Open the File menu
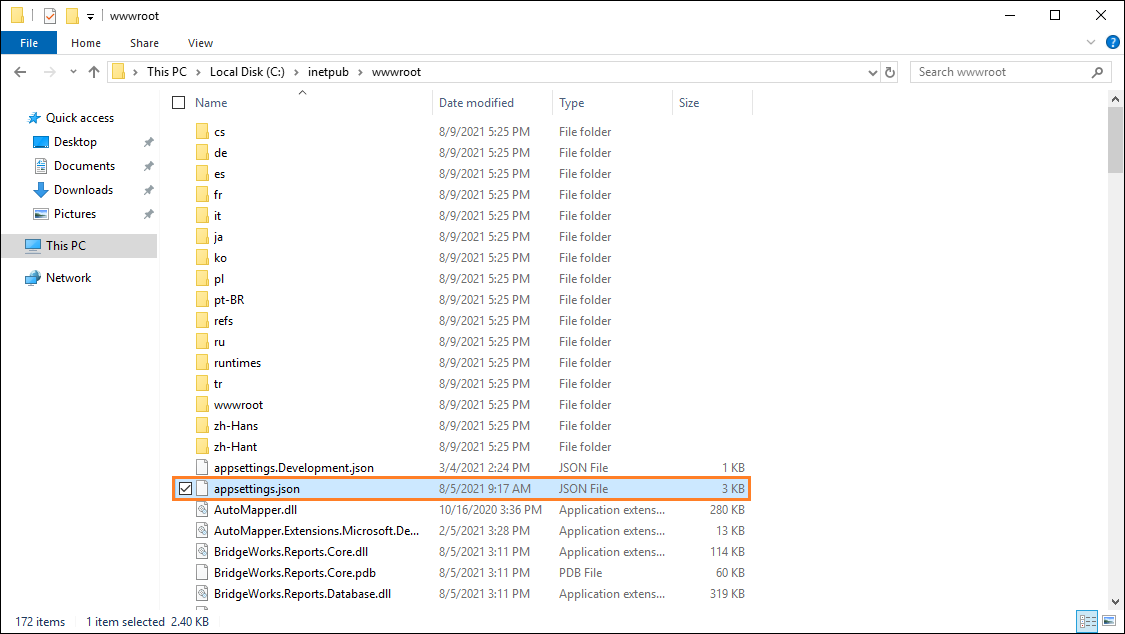Screen dimensions: 1125x634 click(29, 42)
